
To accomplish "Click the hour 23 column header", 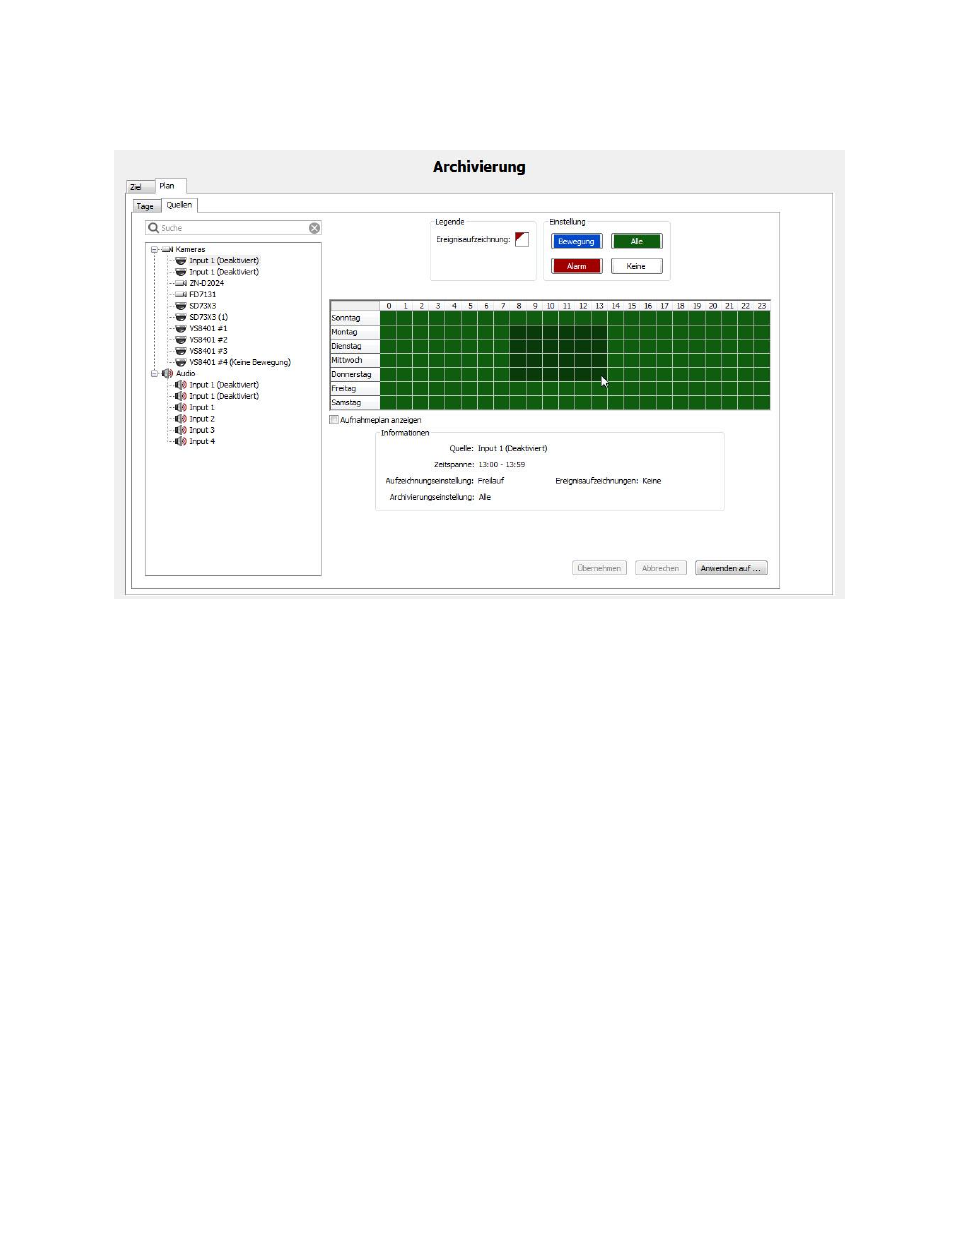I will pyautogui.click(x=762, y=306).
